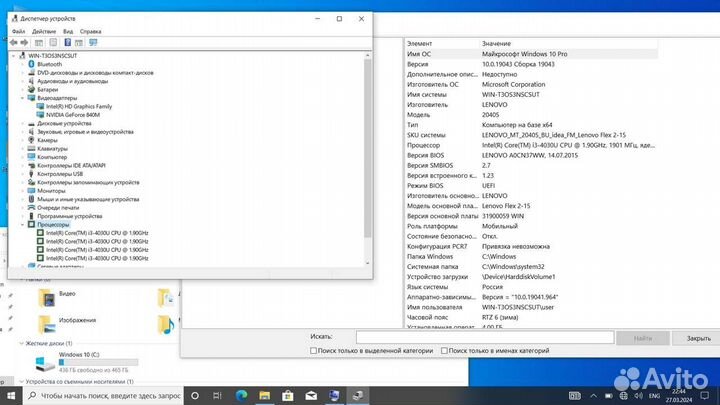Select 'Мыши и иные указывающие устройства' row
This screenshot has height=405, width=720.
tap(88, 199)
